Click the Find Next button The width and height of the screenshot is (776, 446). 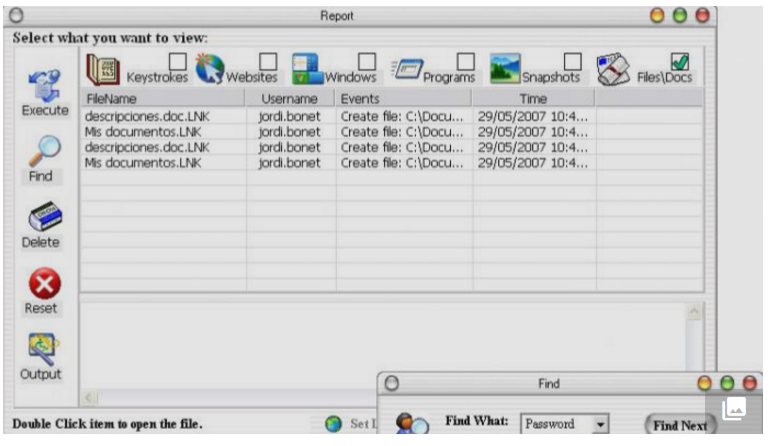point(679,425)
